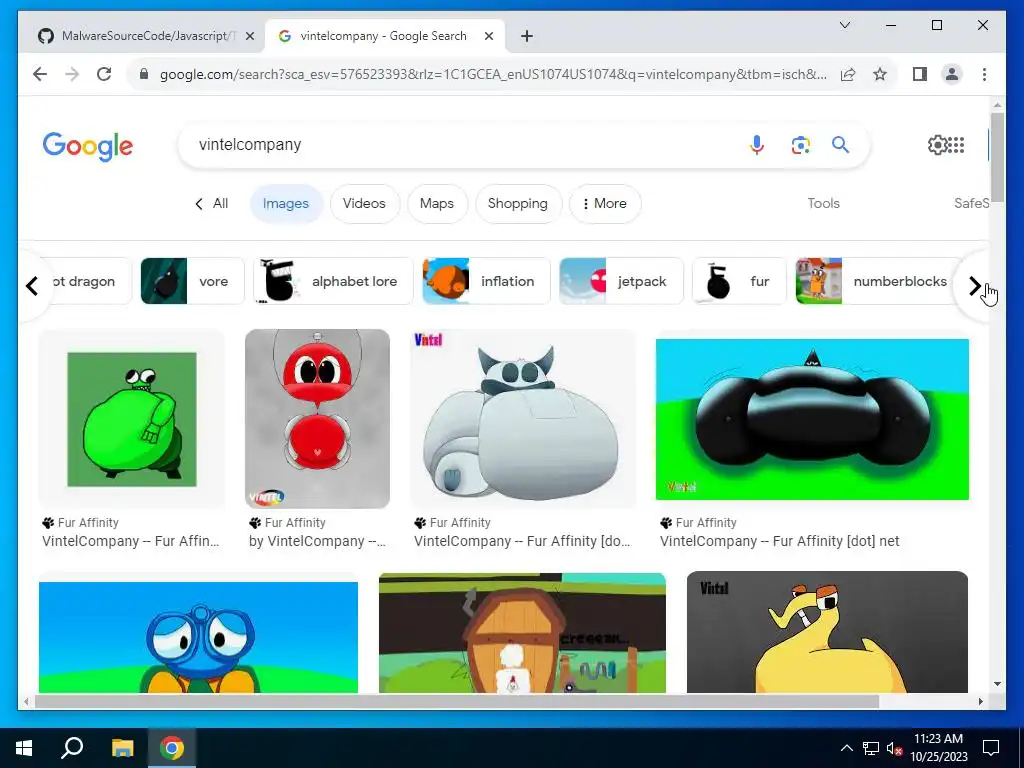The width and height of the screenshot is (1024, 768).
Task: Open the yellow creature image result
Action: (827, 633)
